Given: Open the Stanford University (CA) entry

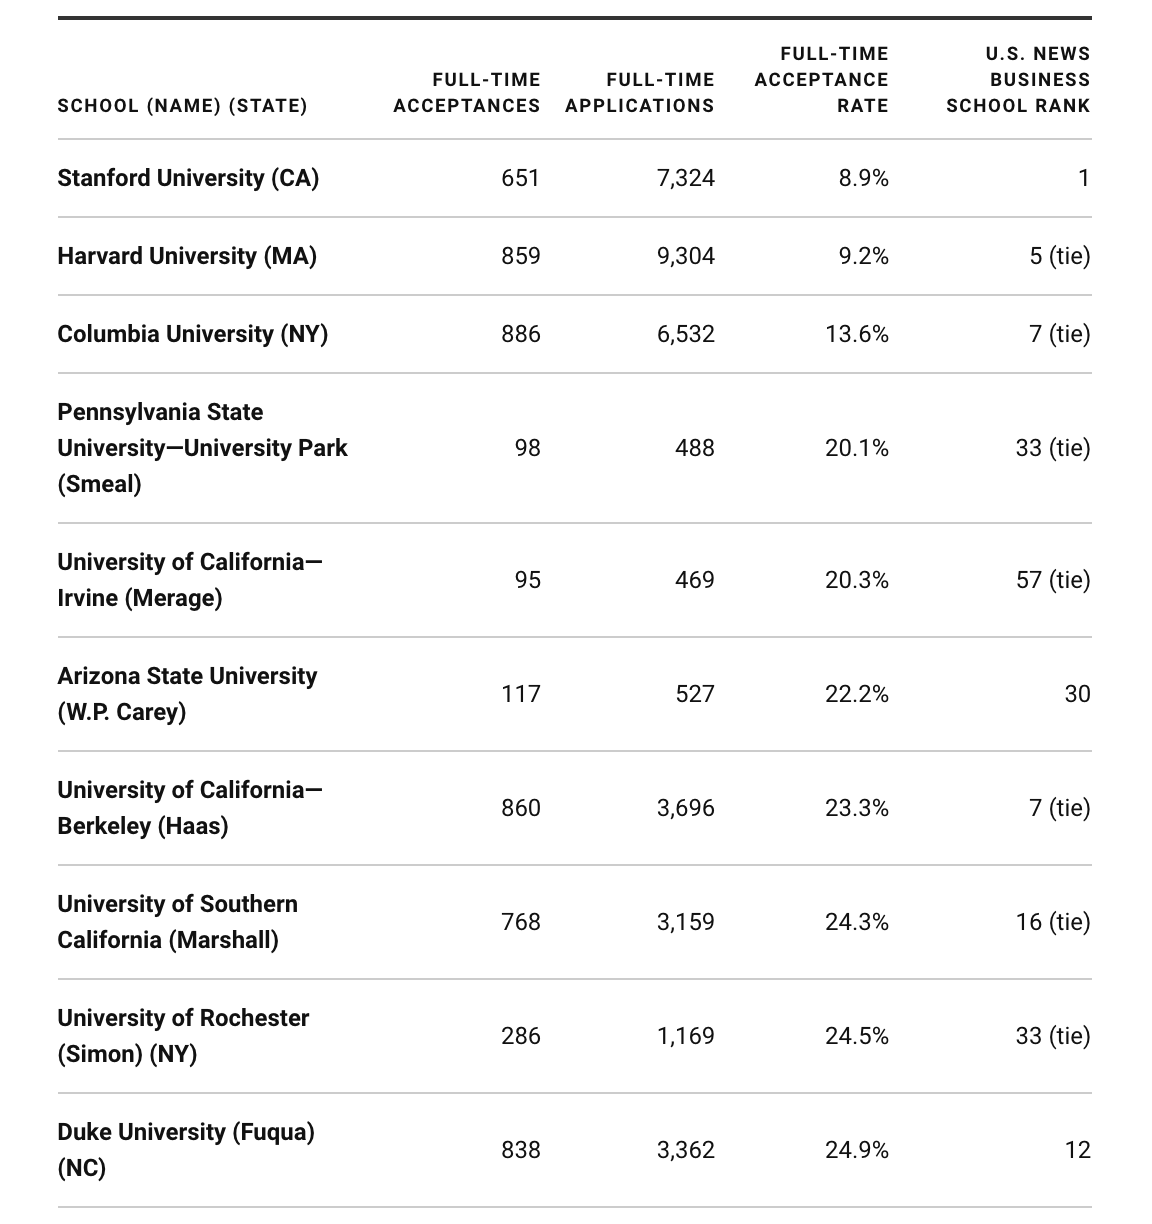Looking at the screenshot, I should tap(188, 178).
